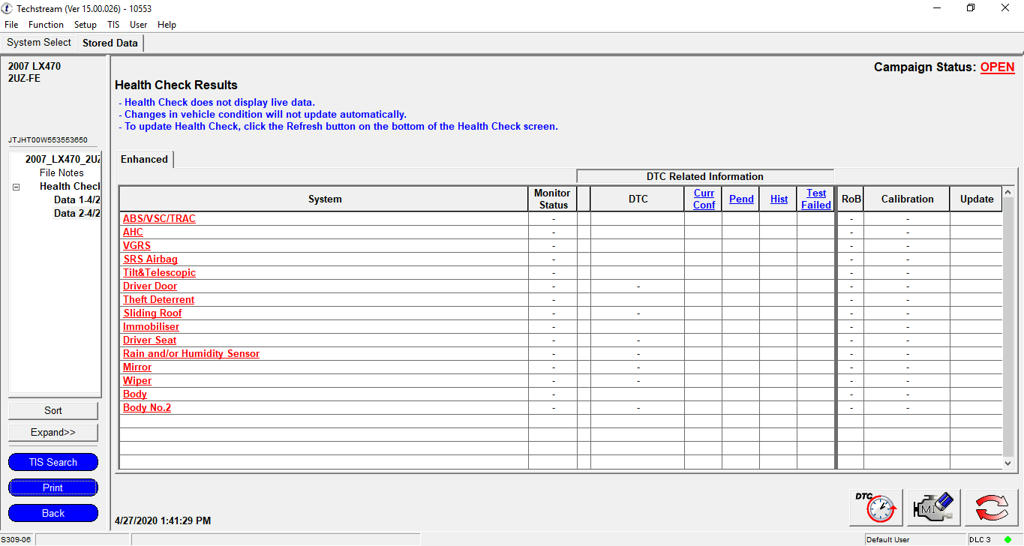Select the Health Check tree item

coord(70,187)
